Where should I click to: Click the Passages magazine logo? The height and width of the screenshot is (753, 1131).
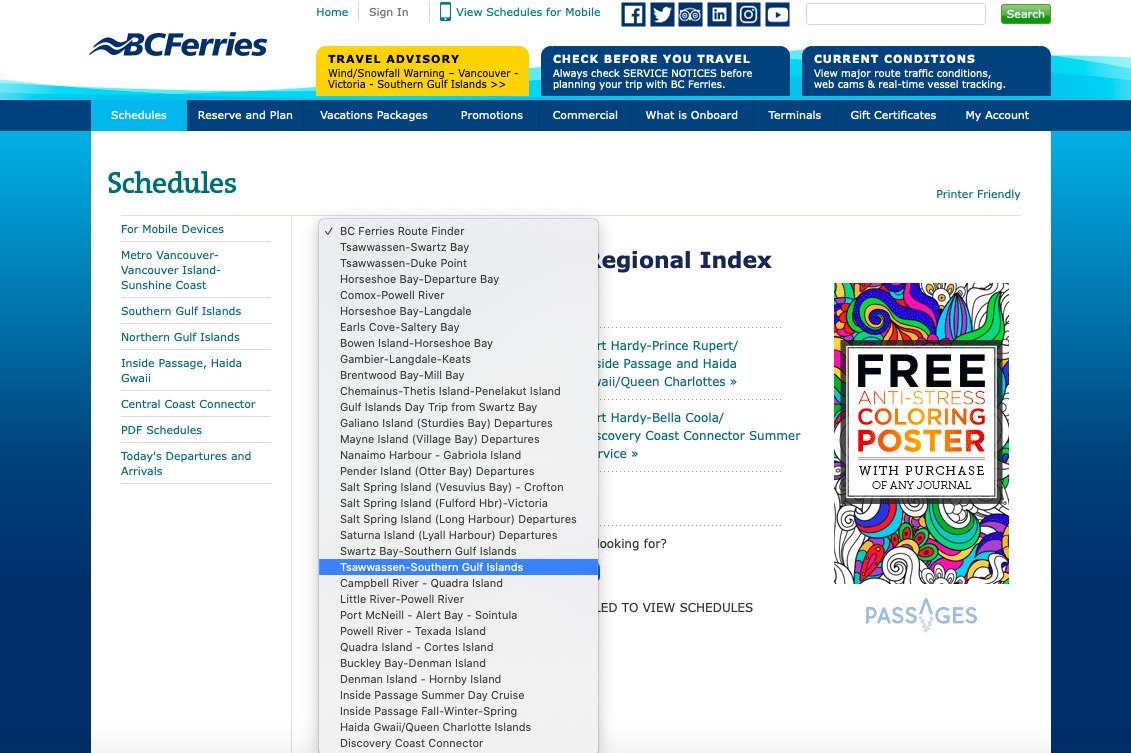point(921,615)
